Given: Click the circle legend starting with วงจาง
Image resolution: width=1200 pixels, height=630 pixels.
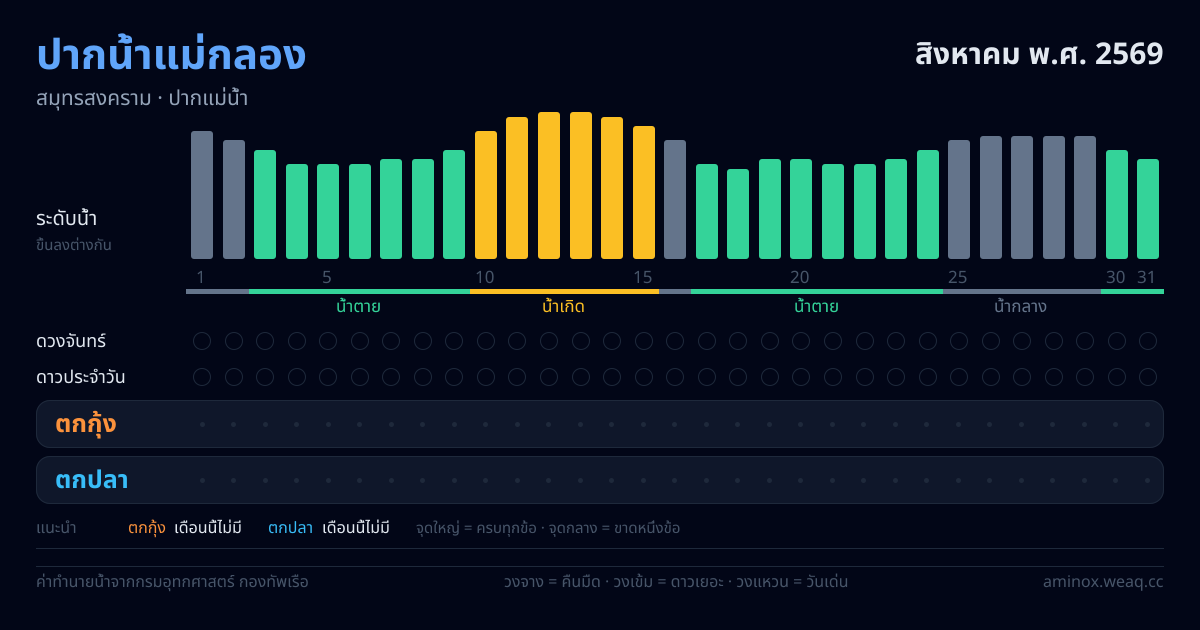Looking at the screenshot, I should (676, 581).
